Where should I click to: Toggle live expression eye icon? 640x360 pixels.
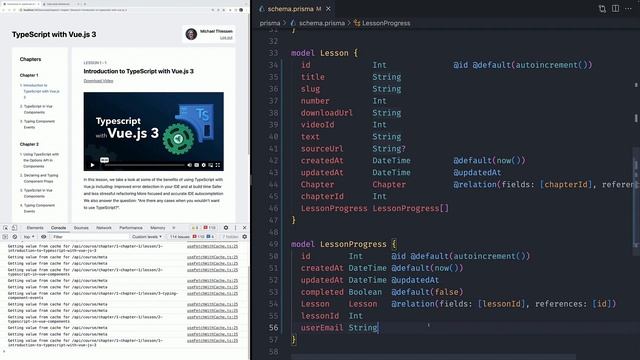click(43, 237)
